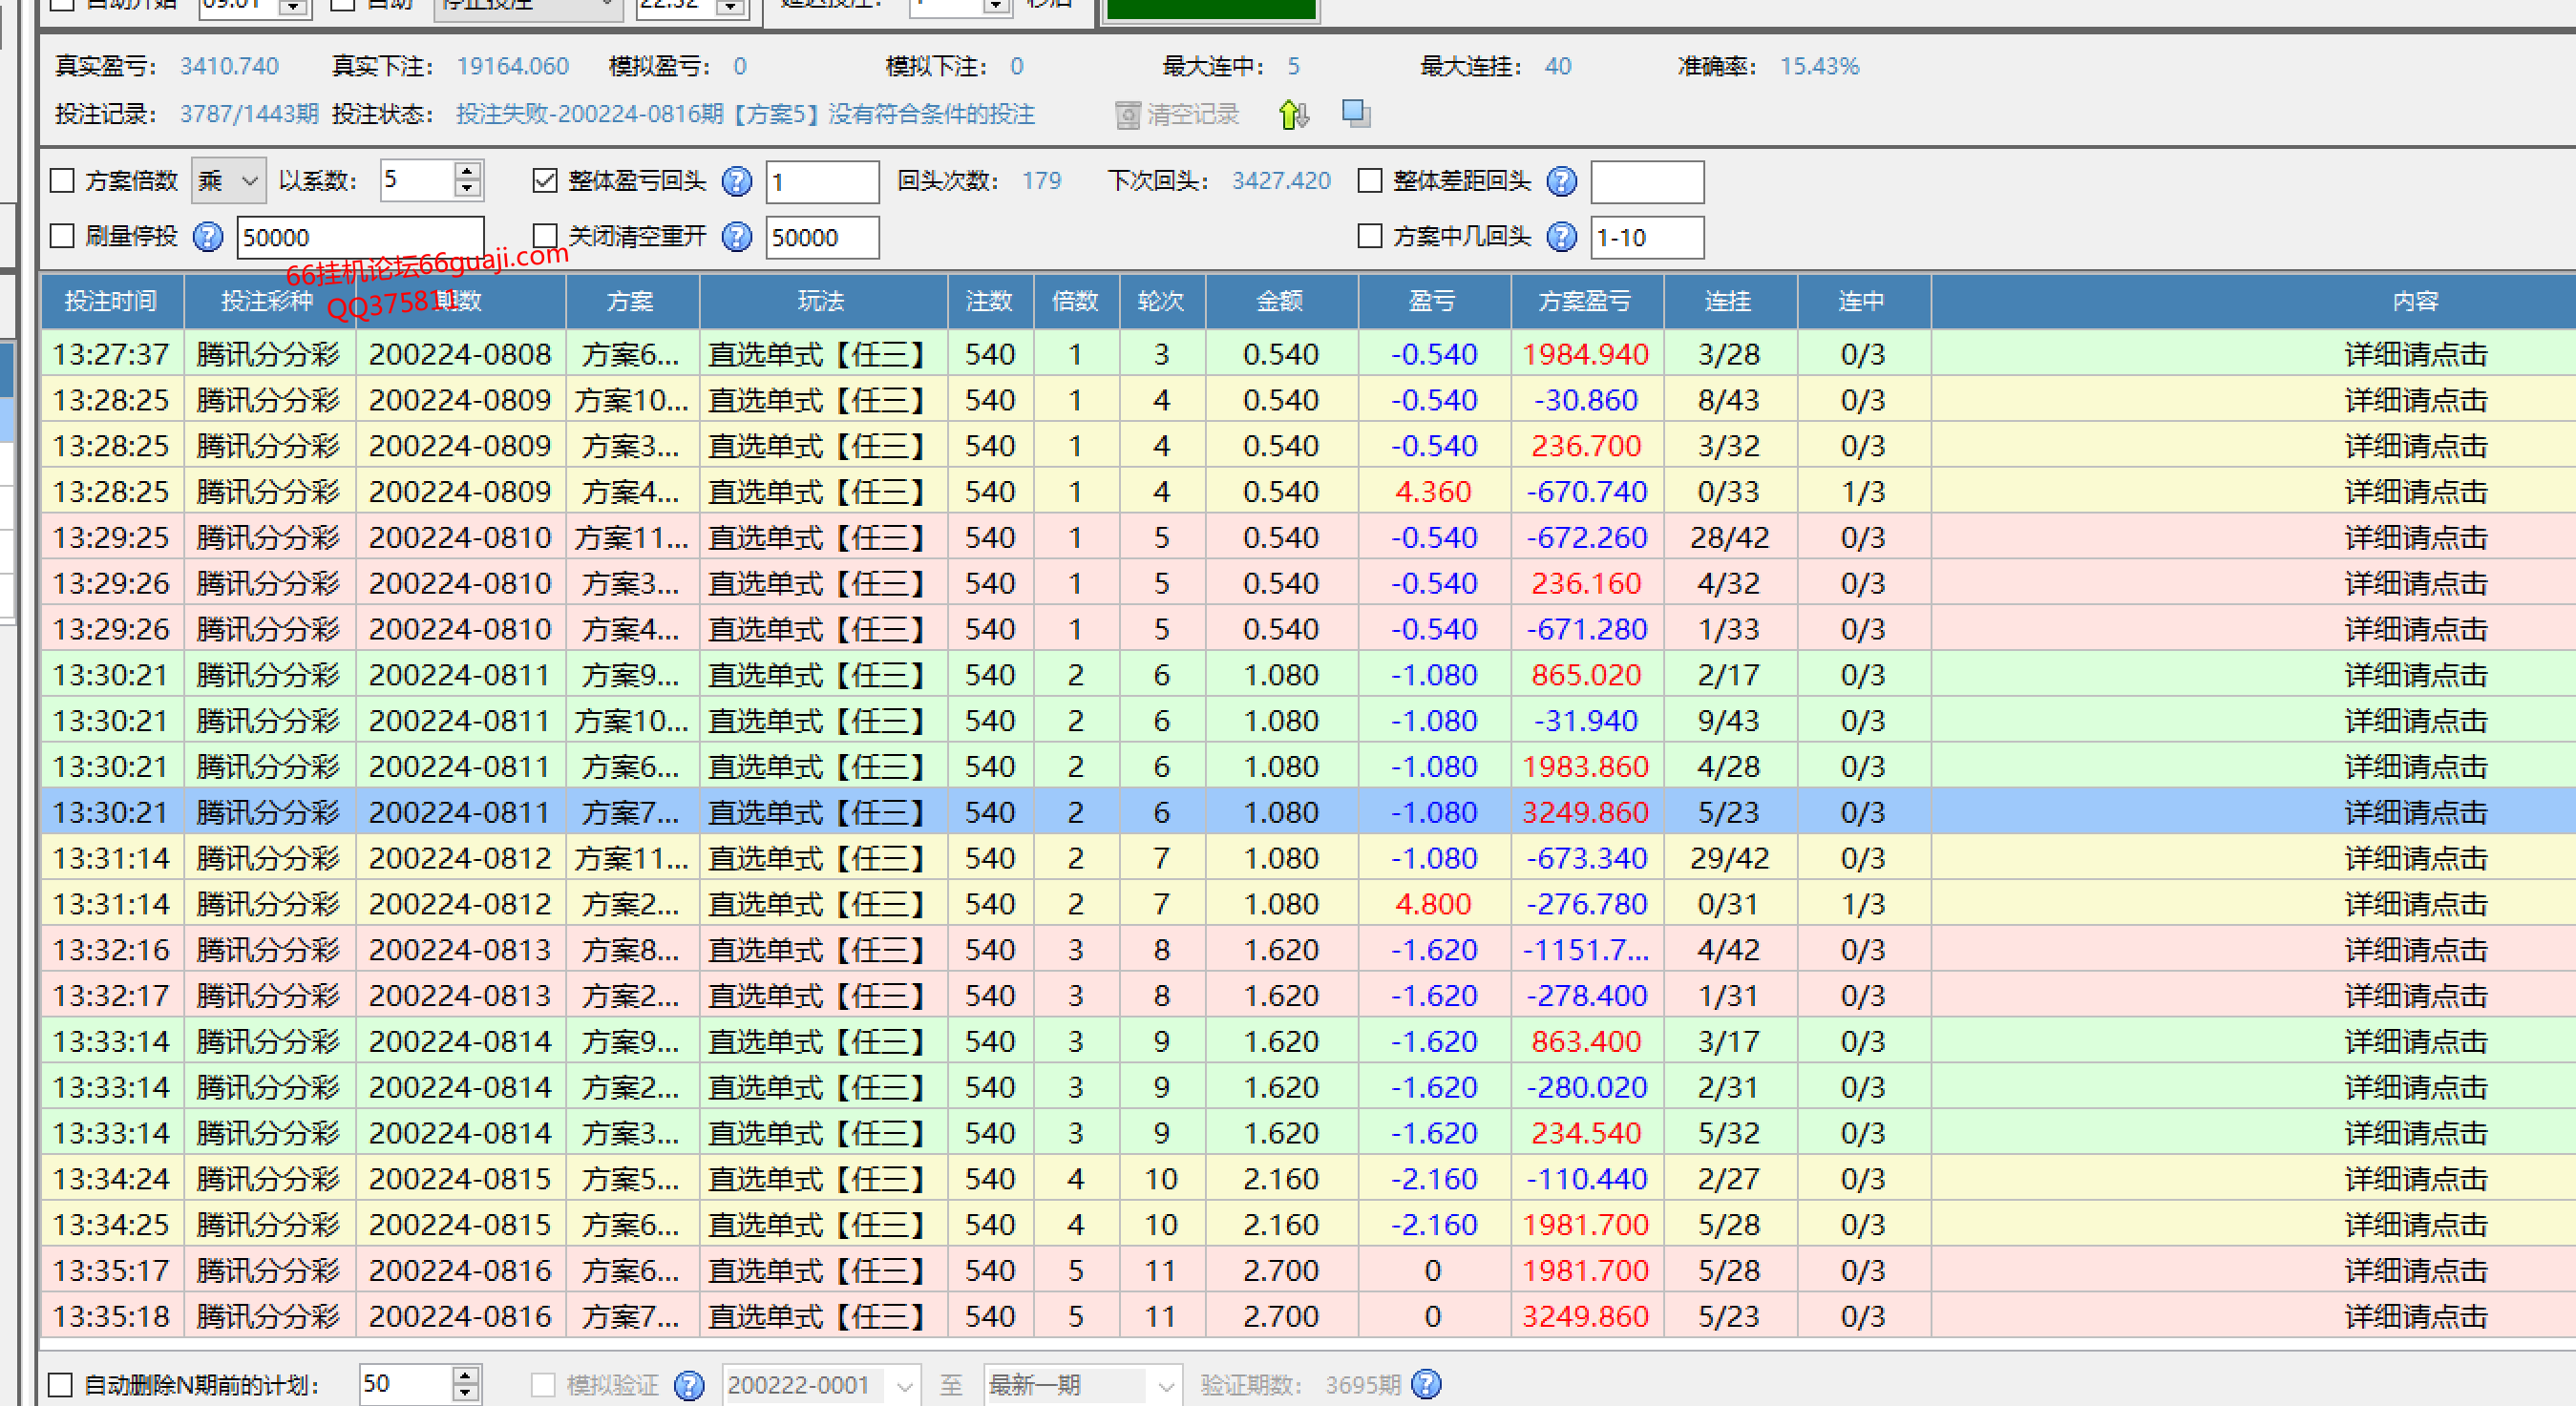Click period 200224-0813 in the 13:32:17 row
The width and height of the screenshot is (2576, 1406).
(x=460, y=996)
